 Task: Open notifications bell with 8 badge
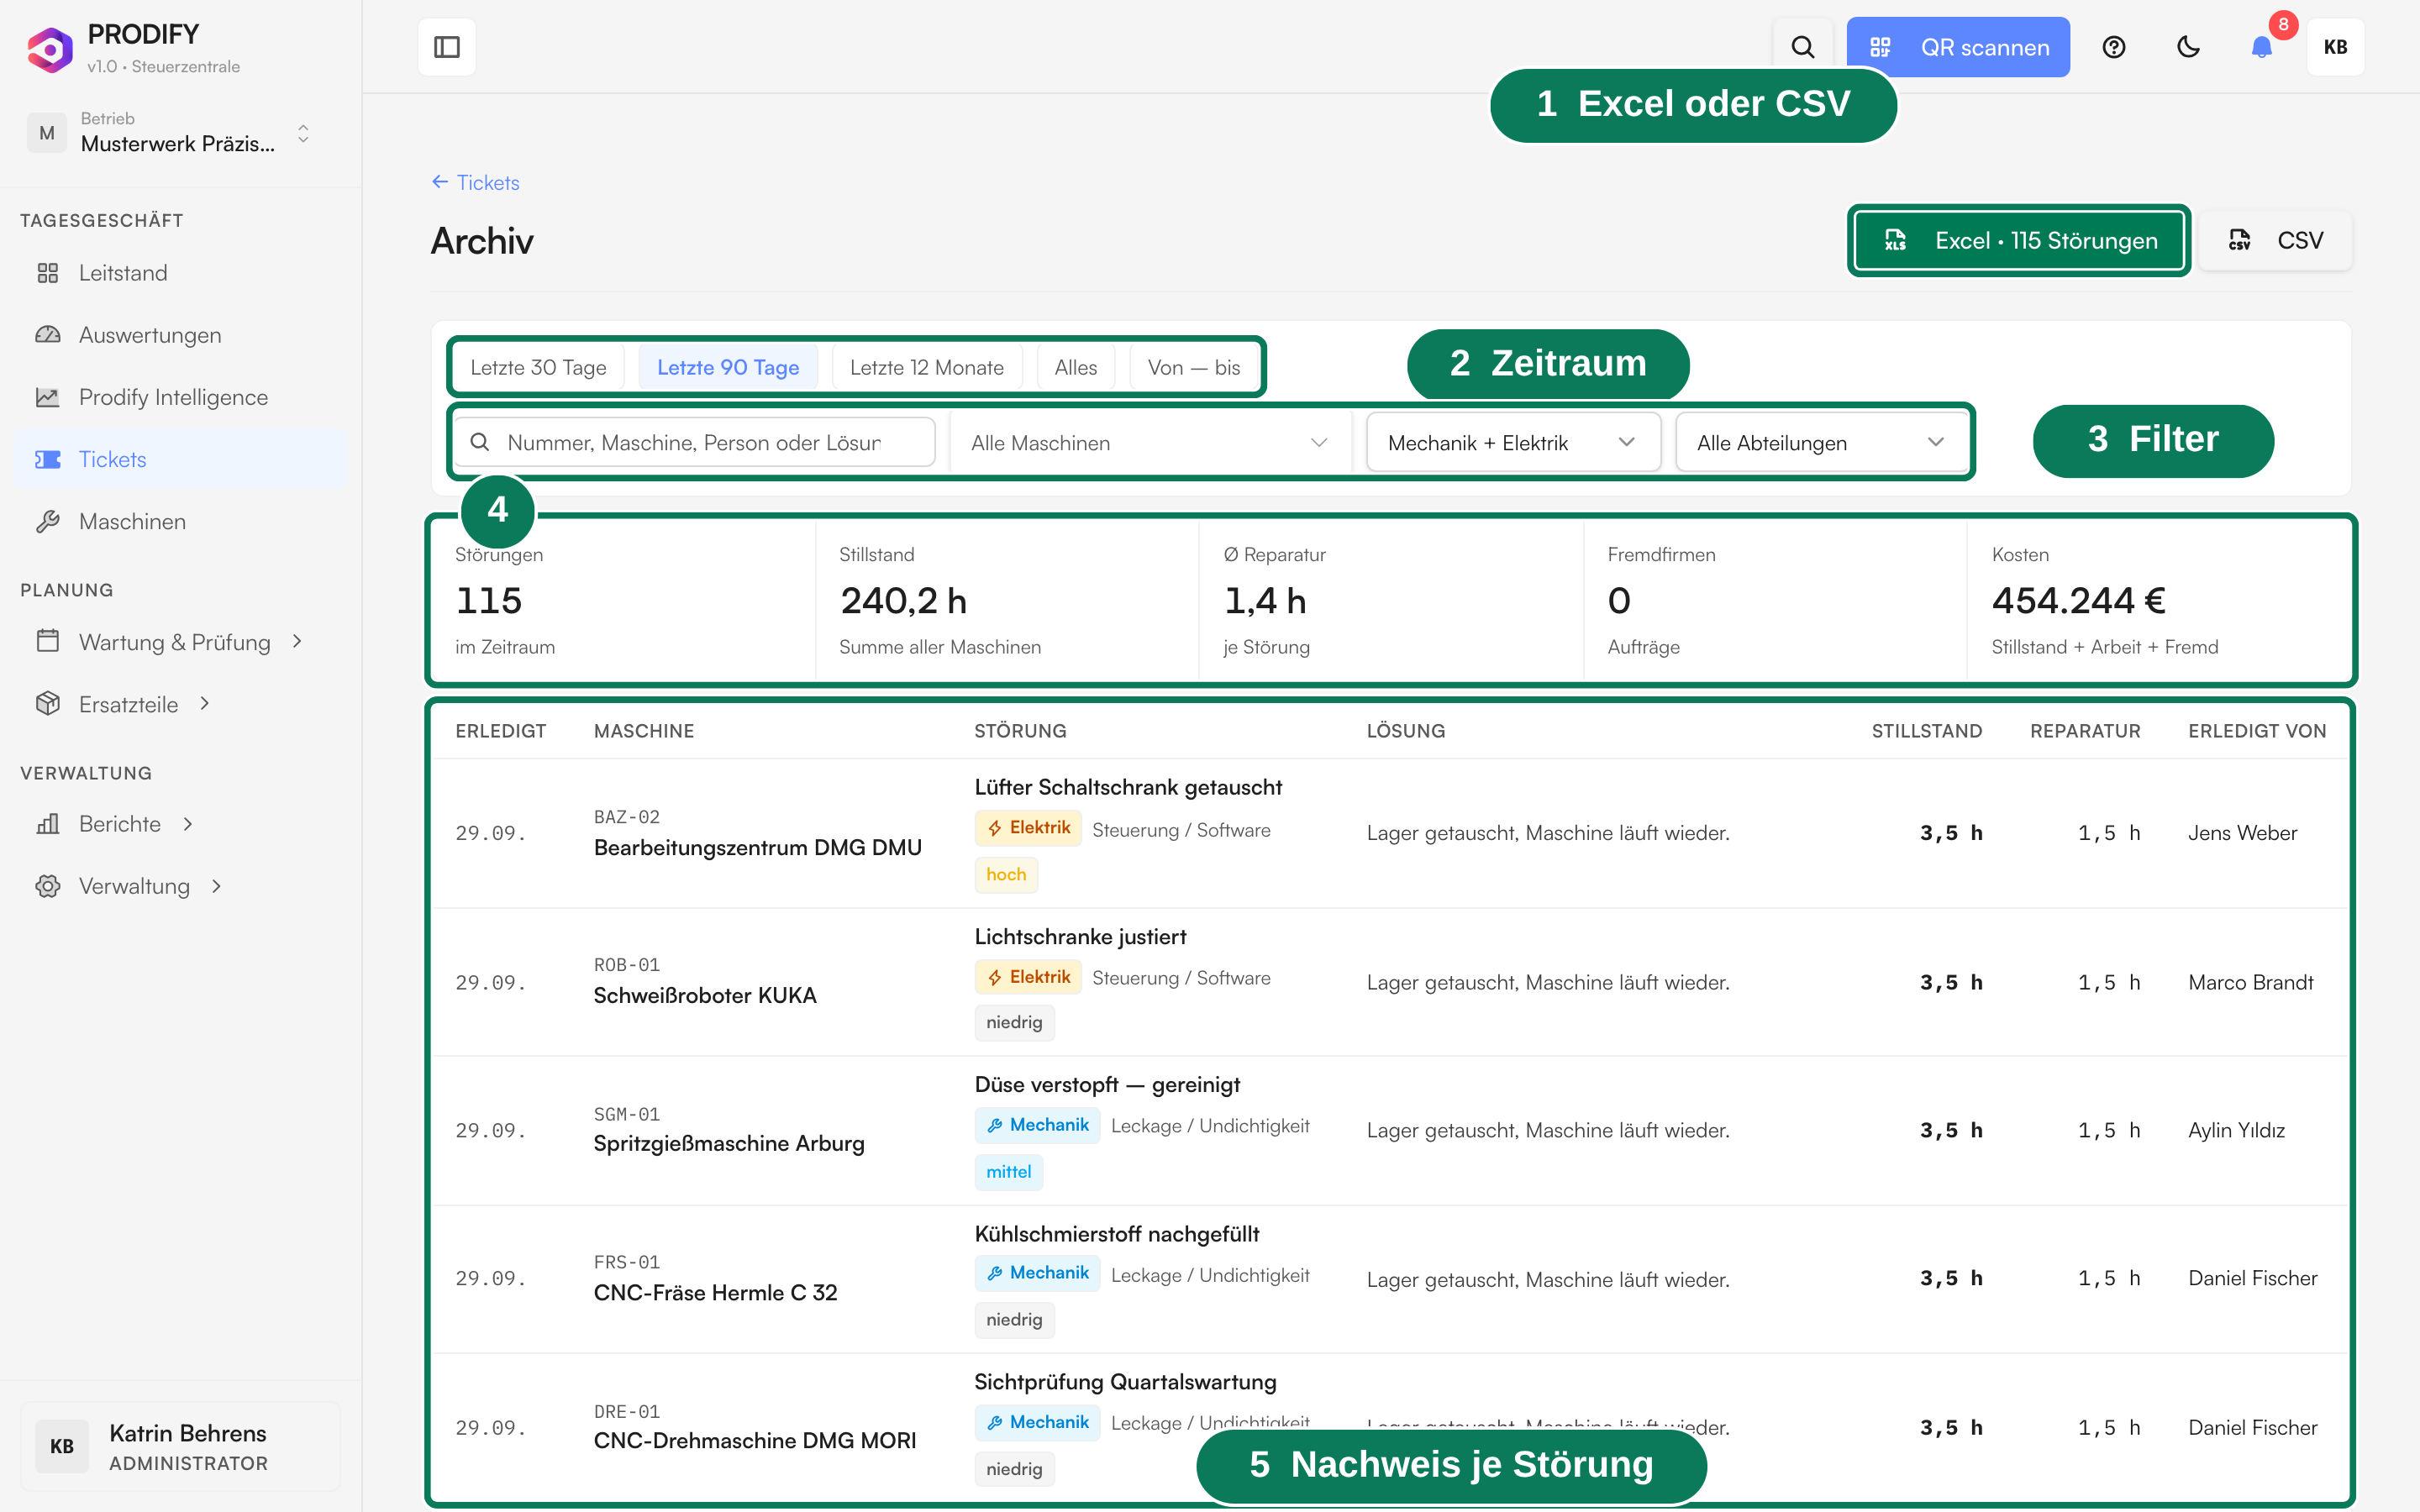[x=2262, y=47]
